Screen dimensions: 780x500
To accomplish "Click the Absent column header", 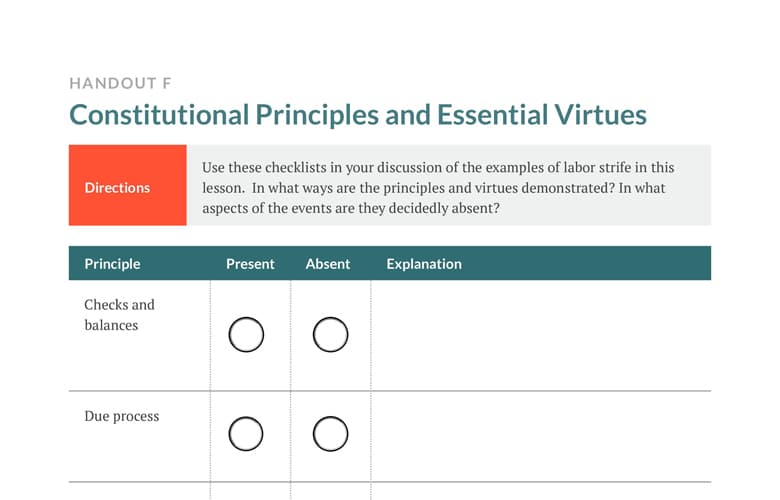I will [x=328, y=264].
